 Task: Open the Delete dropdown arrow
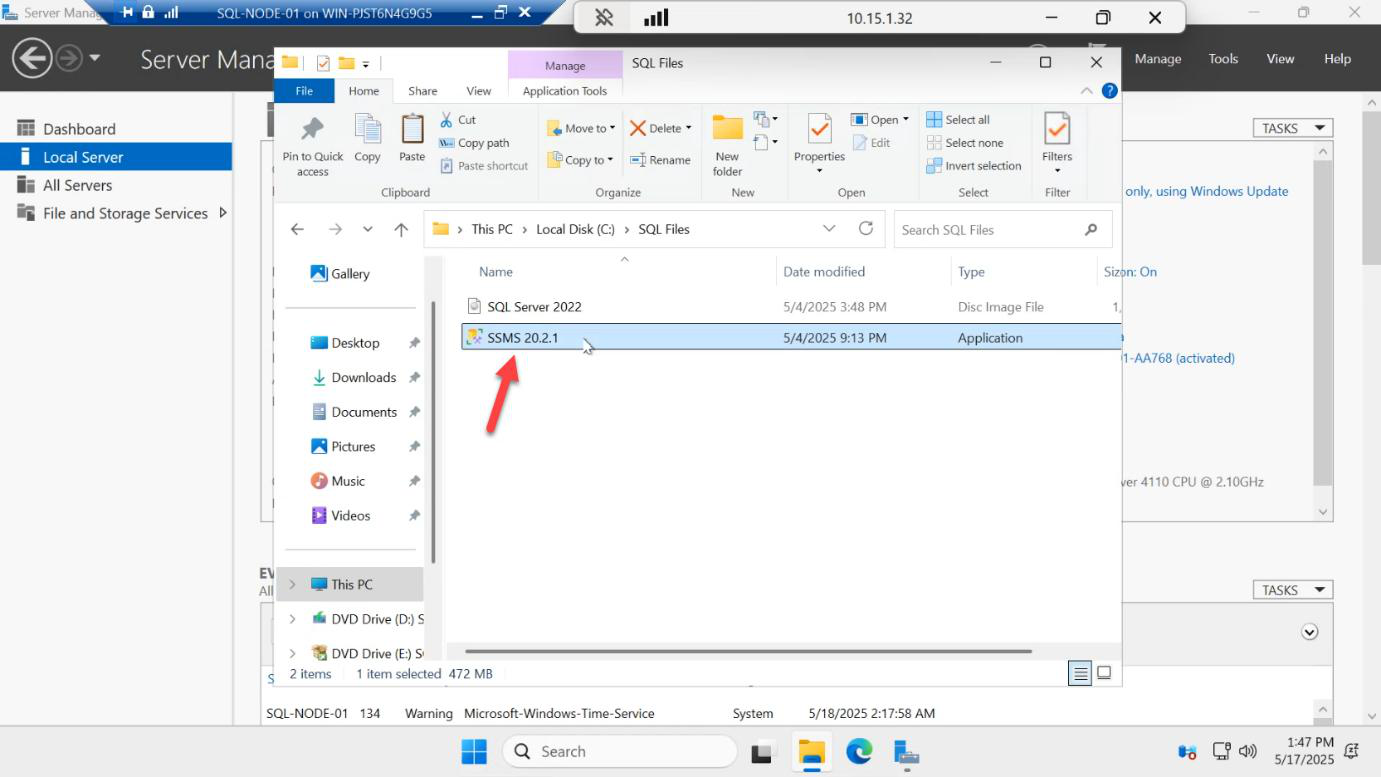pos(689,128)
